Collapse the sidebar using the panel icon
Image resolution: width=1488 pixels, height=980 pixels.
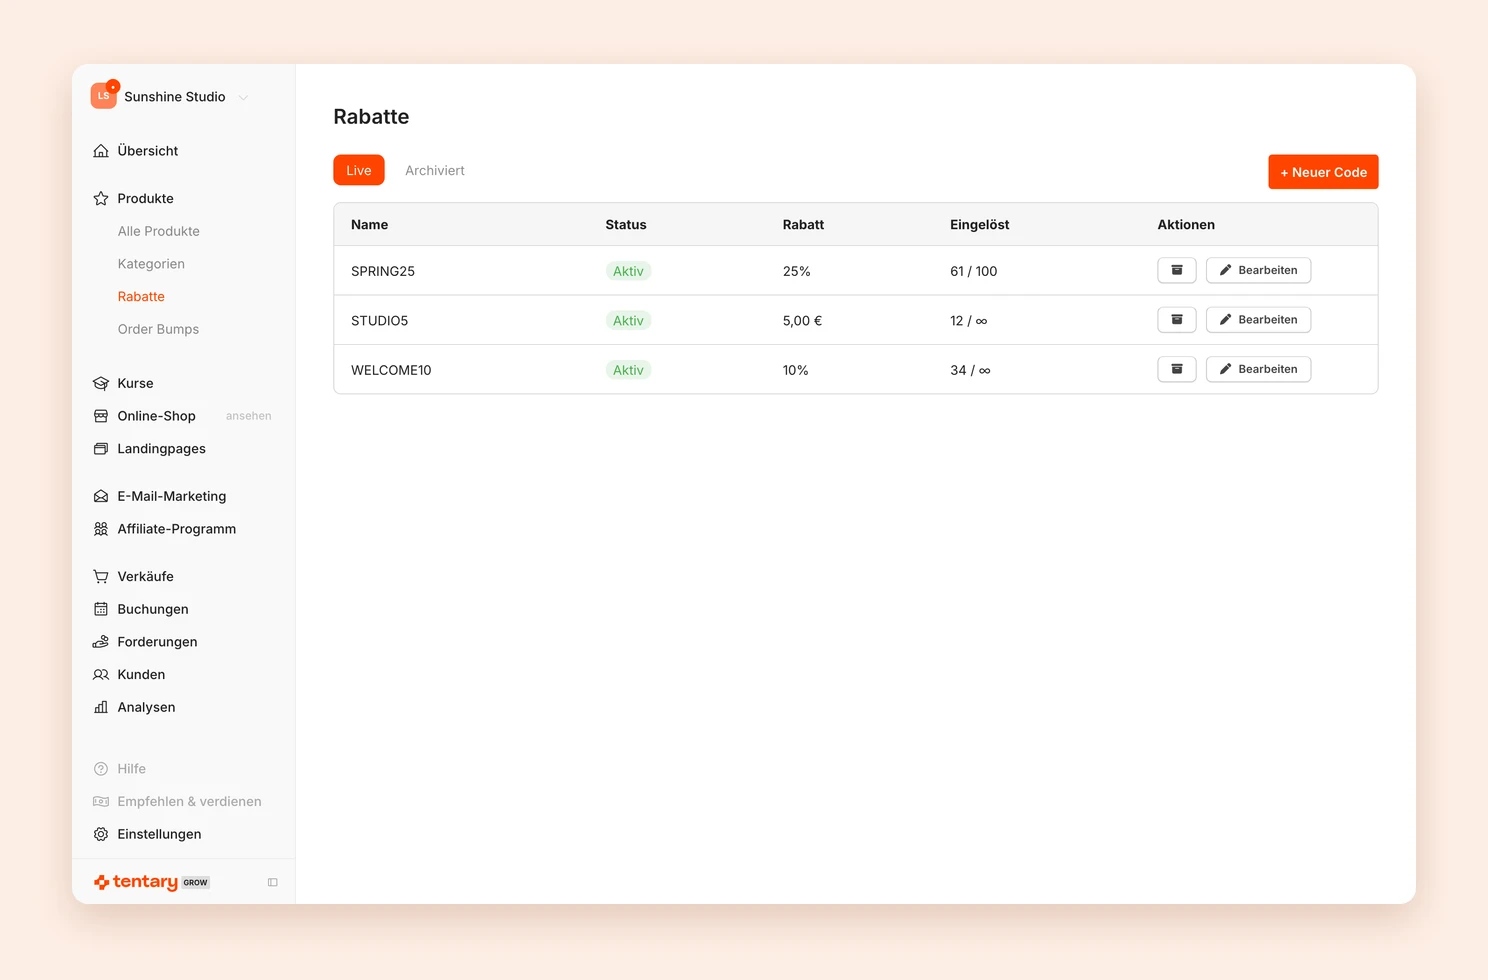[x=272, y=882]
